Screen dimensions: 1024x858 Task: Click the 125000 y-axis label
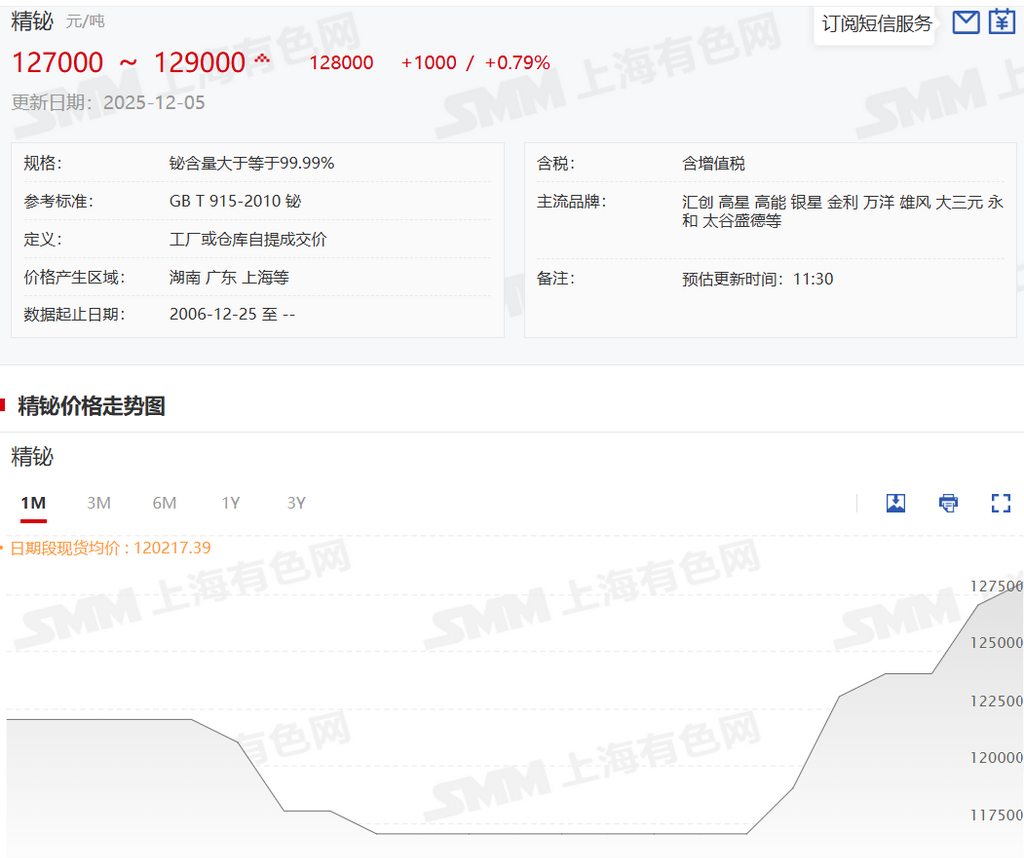click(997, 643)
